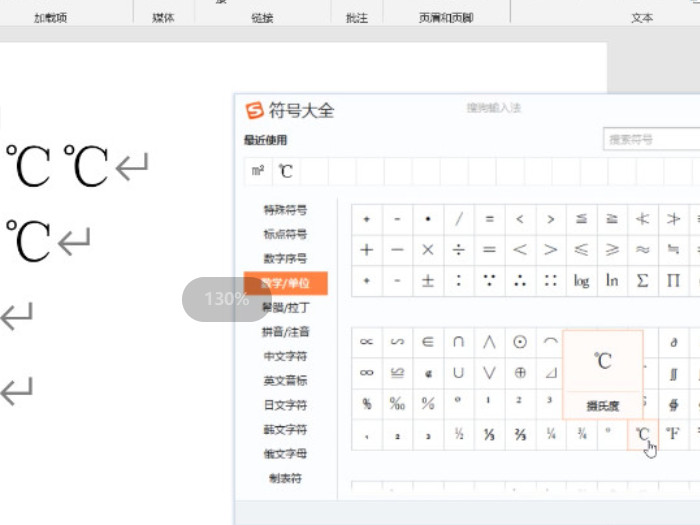Insert the proportional-to ∝ symbol

pyautogui.click(x=367, y=342)
